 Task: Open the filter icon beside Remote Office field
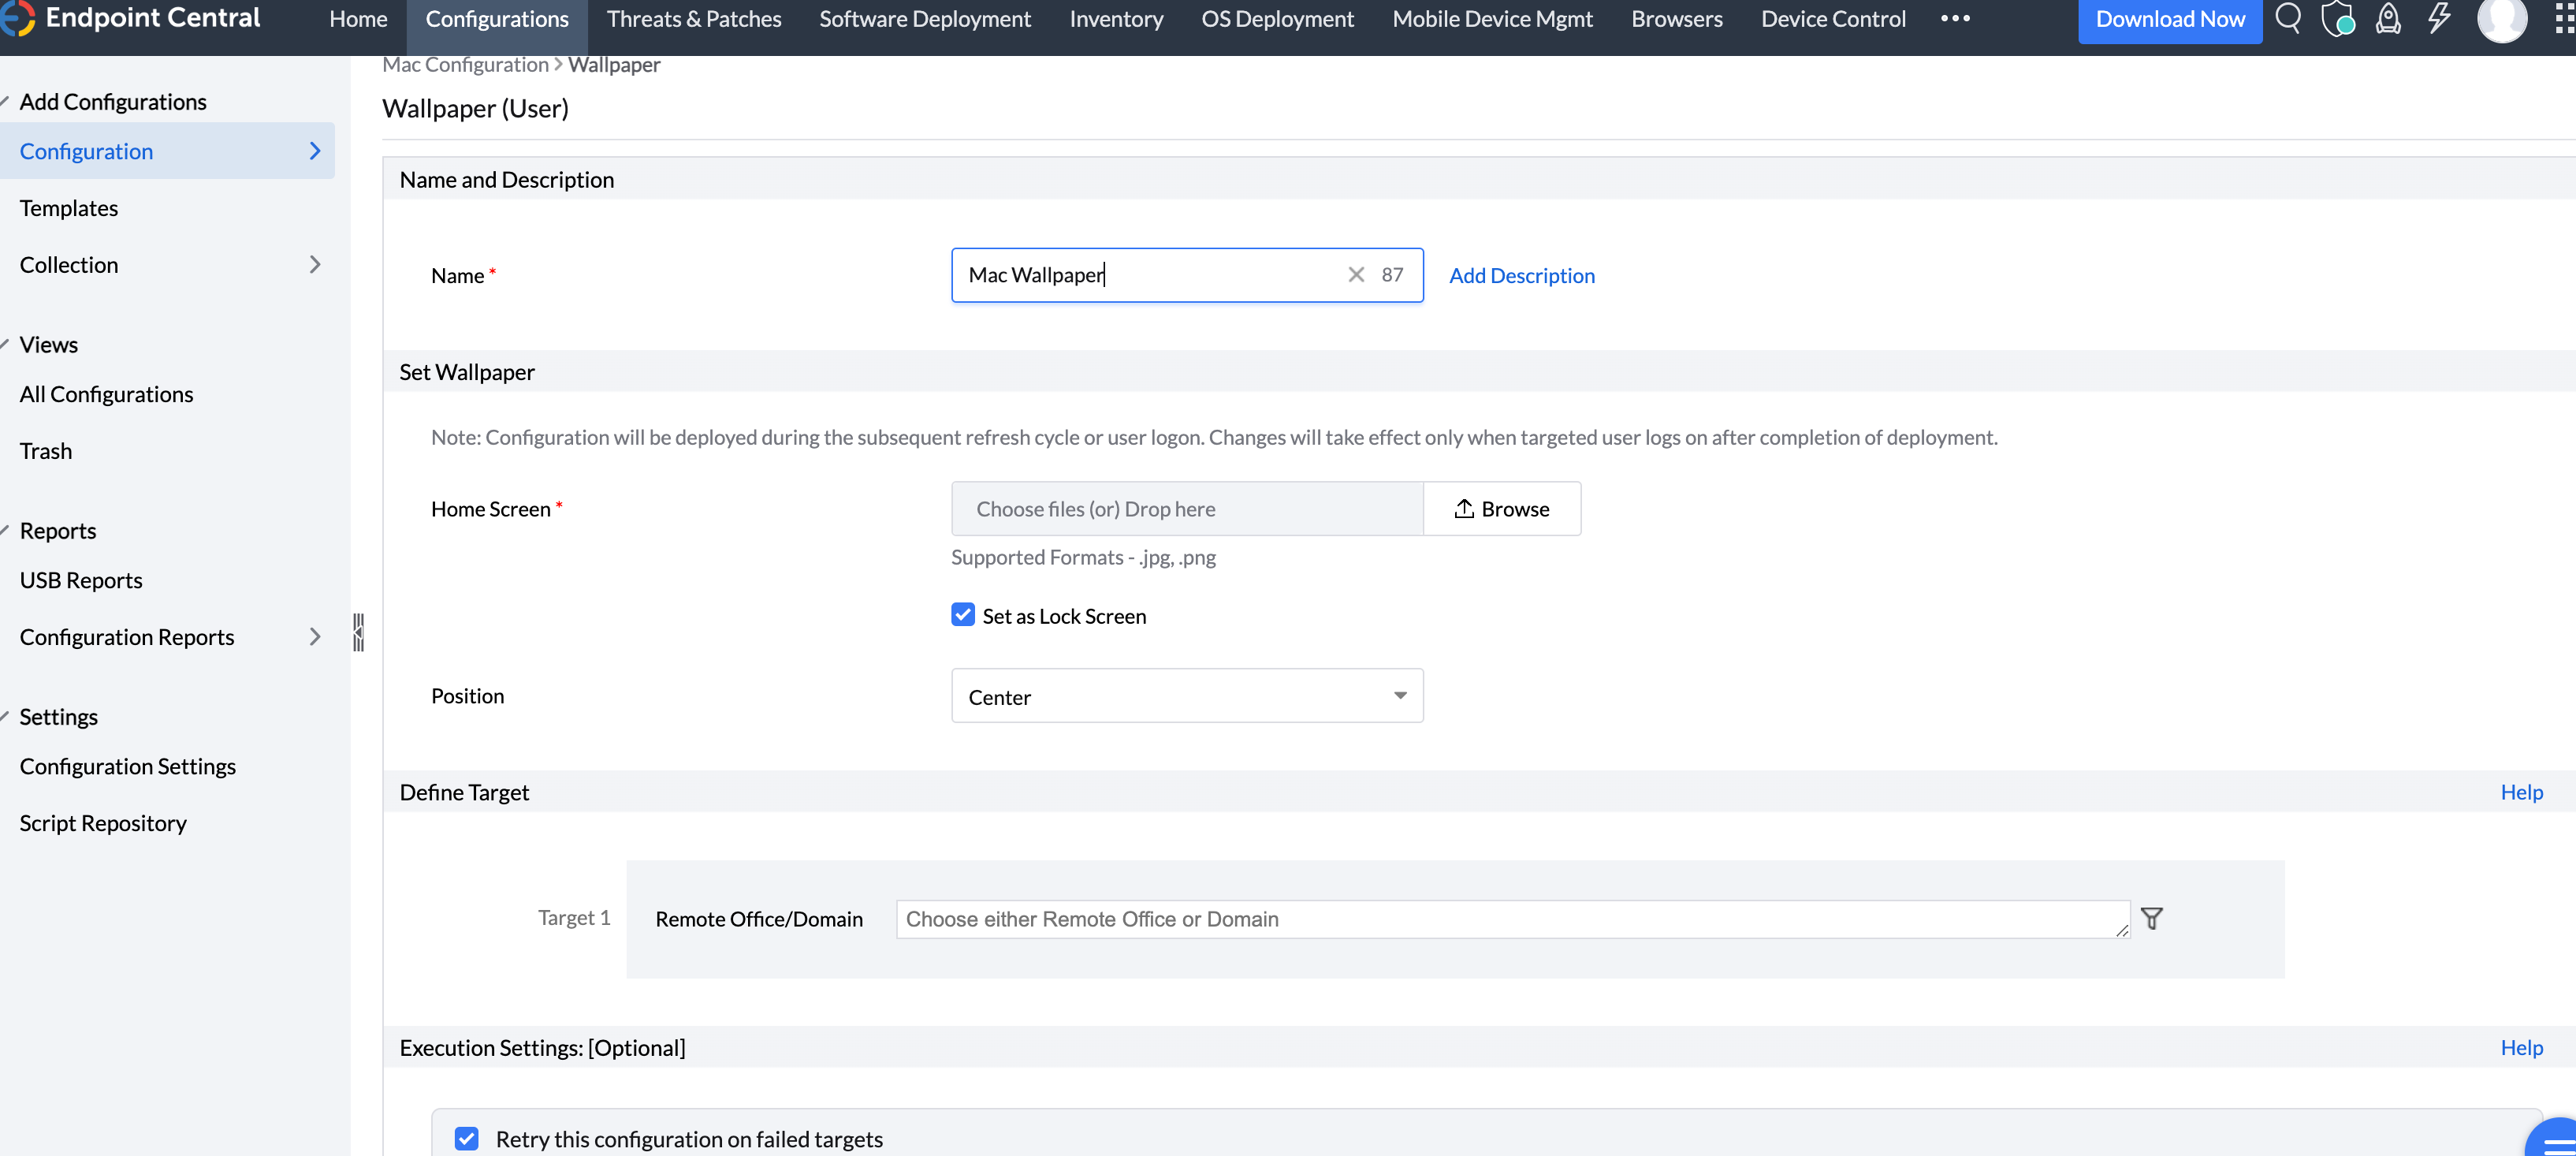[x=2153, y=918]
